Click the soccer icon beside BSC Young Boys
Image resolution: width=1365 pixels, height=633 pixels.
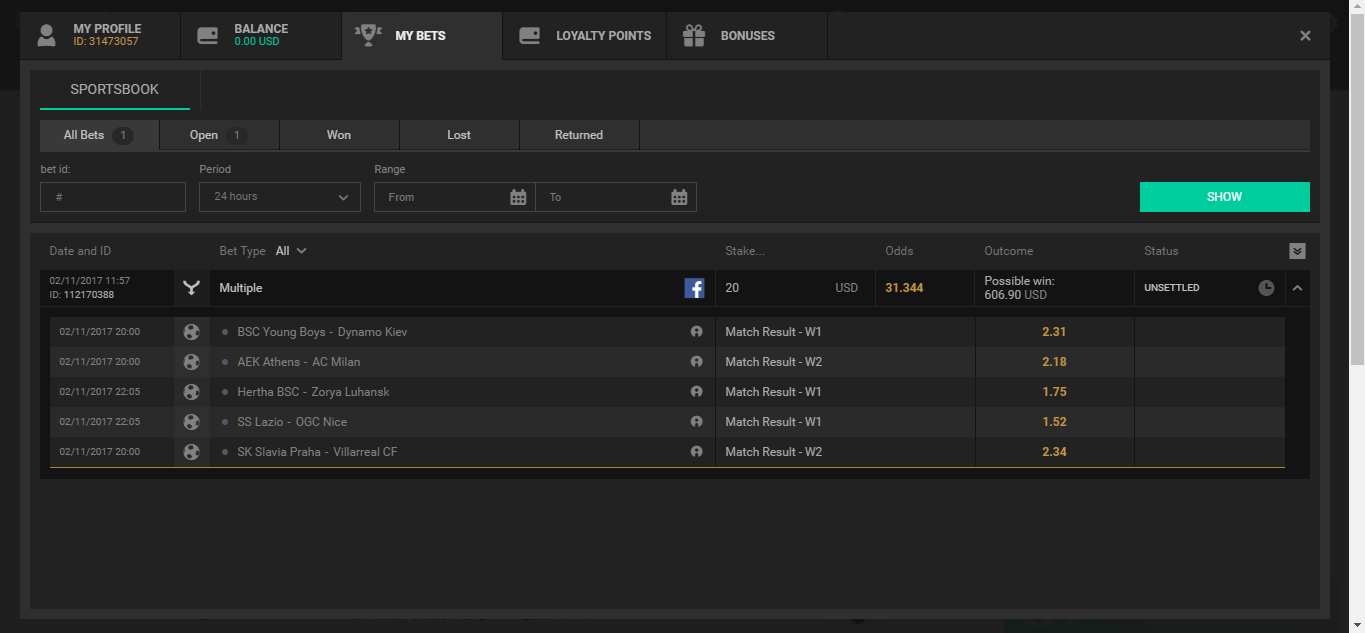191,331
